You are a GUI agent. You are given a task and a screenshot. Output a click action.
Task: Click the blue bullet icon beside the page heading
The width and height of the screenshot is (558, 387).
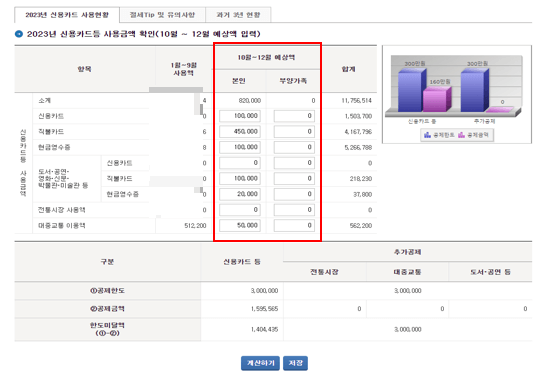[19, 34]
